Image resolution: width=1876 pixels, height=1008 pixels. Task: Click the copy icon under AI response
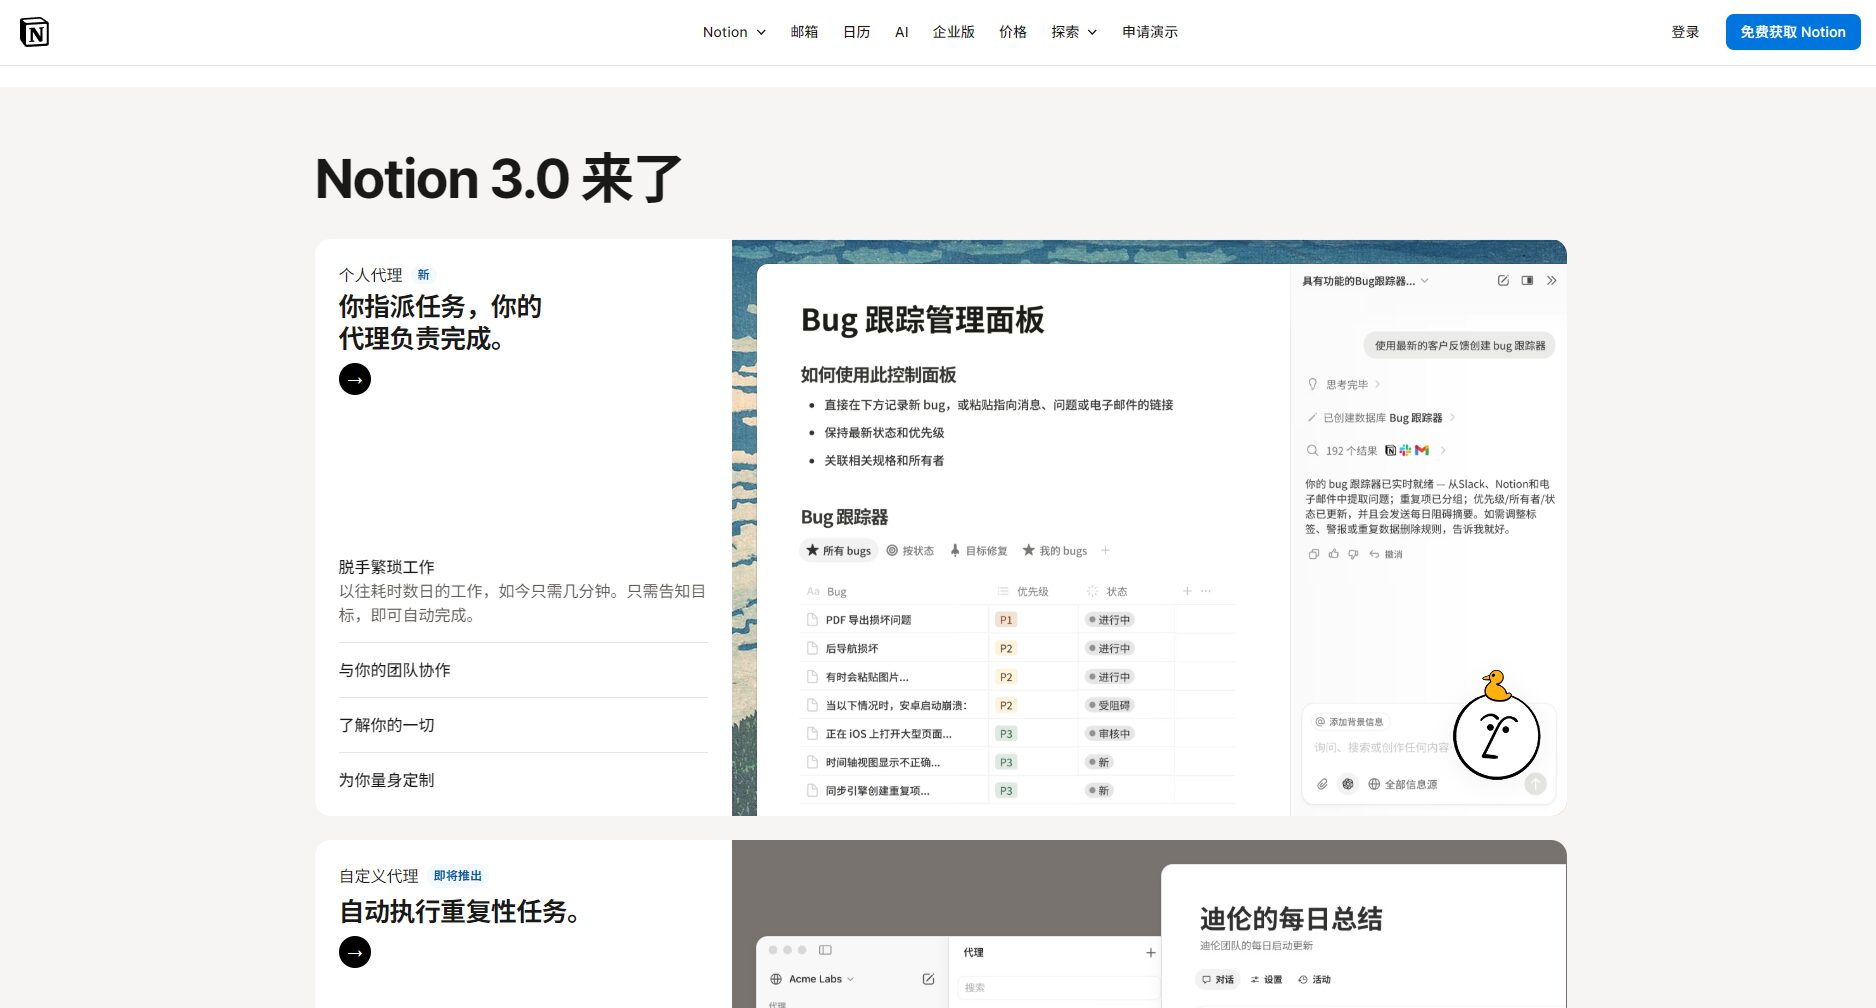[1314, 554]
